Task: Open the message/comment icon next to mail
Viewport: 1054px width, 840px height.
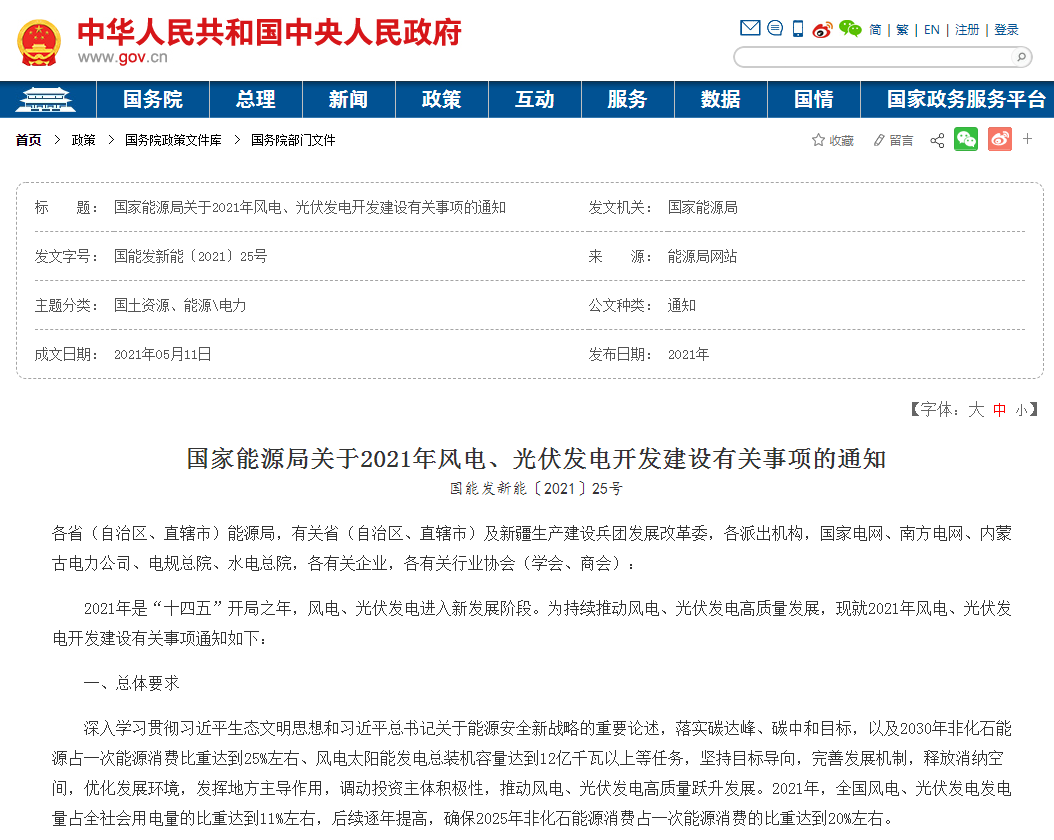Action: 775,28
